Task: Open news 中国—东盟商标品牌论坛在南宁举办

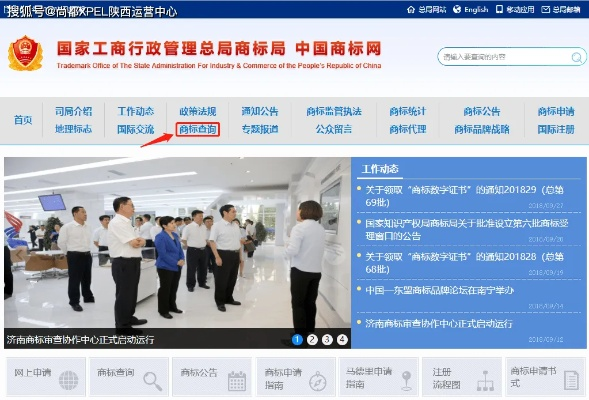Action: (439, 290)
